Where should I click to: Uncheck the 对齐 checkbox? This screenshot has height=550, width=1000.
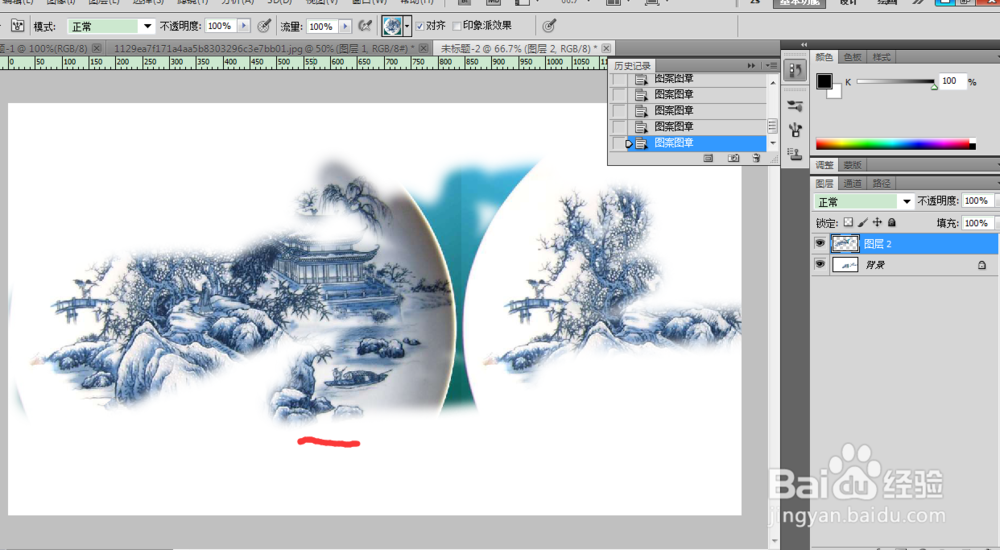coord(420,26)
